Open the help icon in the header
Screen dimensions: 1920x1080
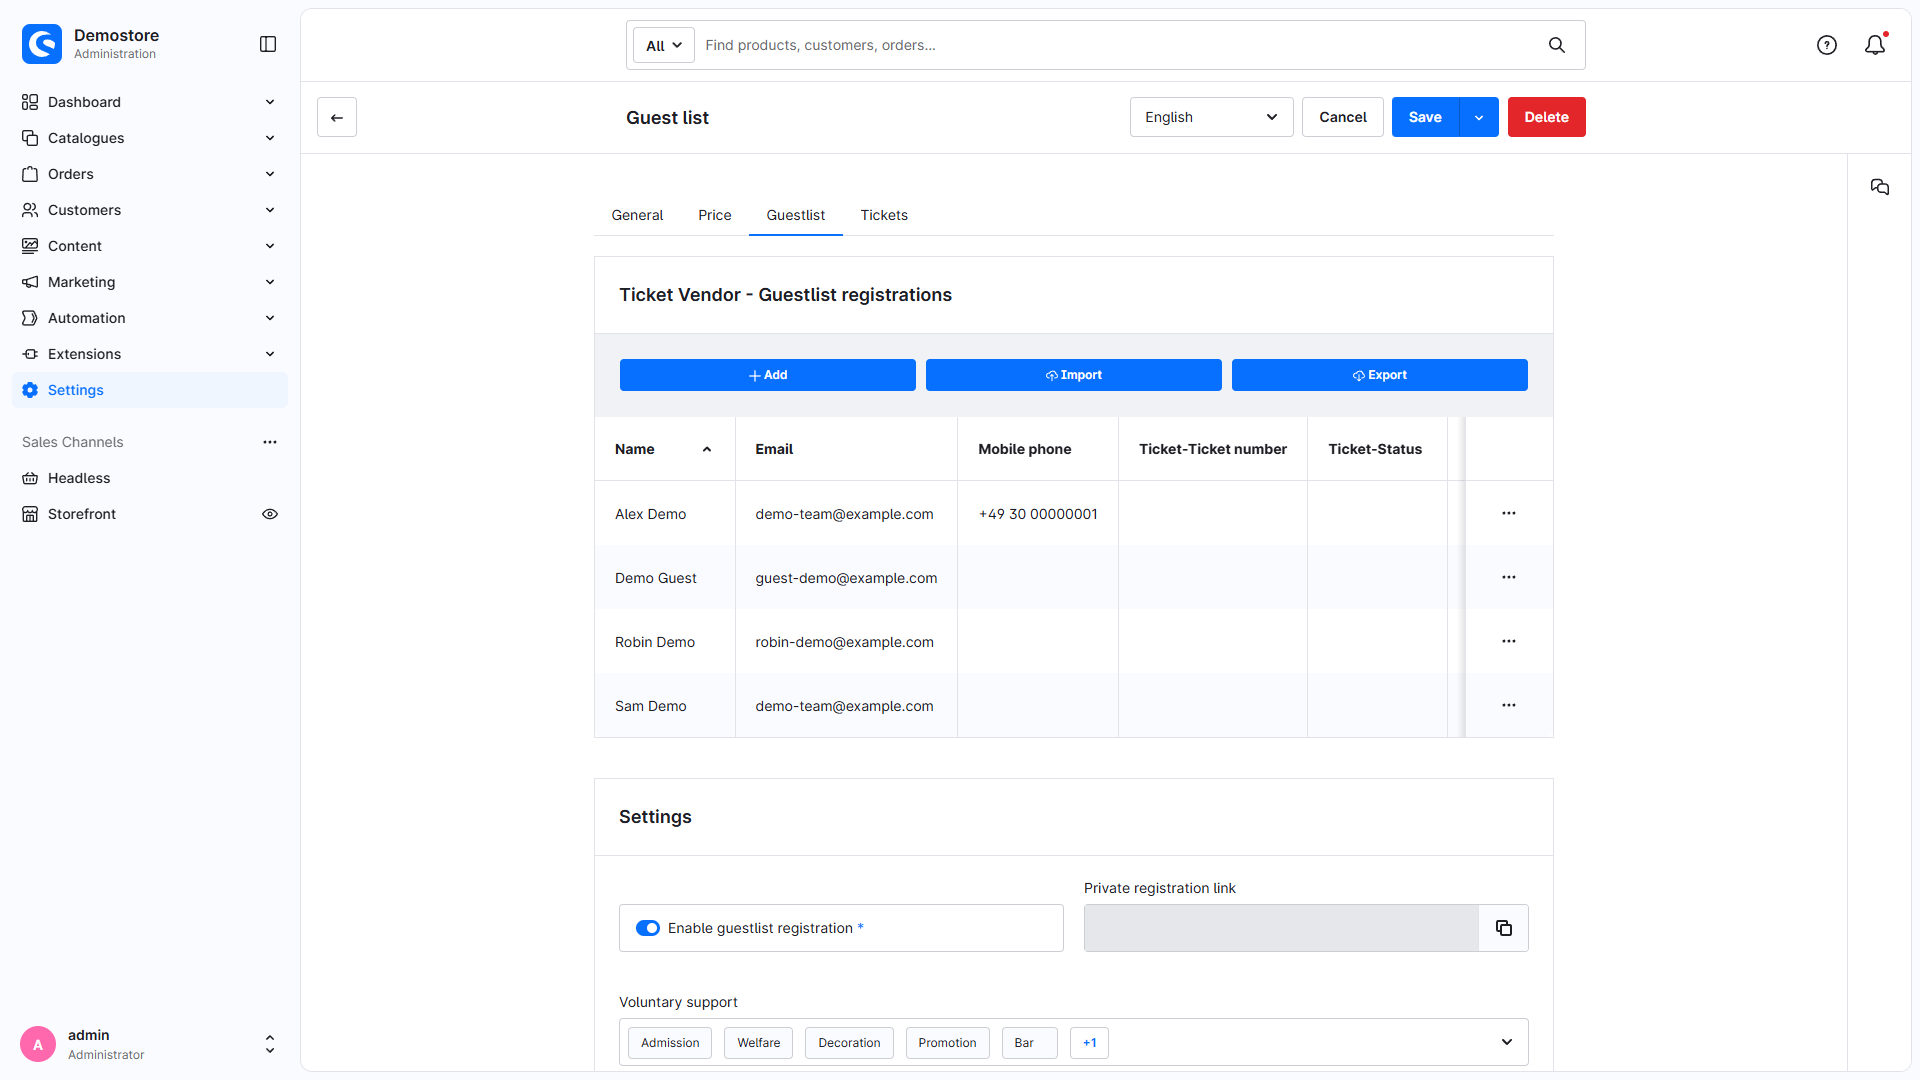pyautogui.click(x=1827, y=45)
